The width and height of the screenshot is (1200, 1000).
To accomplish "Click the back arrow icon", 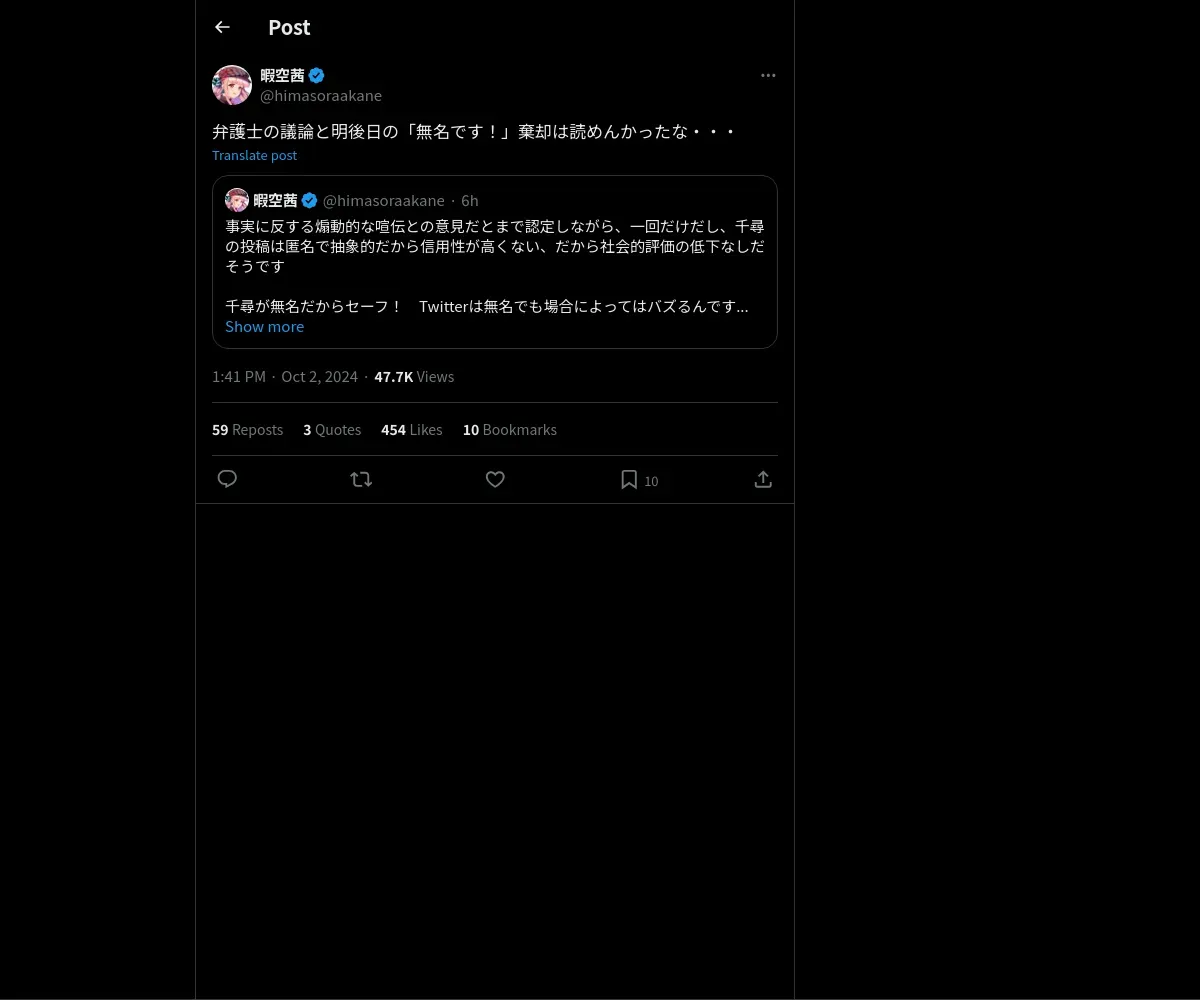I will (x=222, y=27).
